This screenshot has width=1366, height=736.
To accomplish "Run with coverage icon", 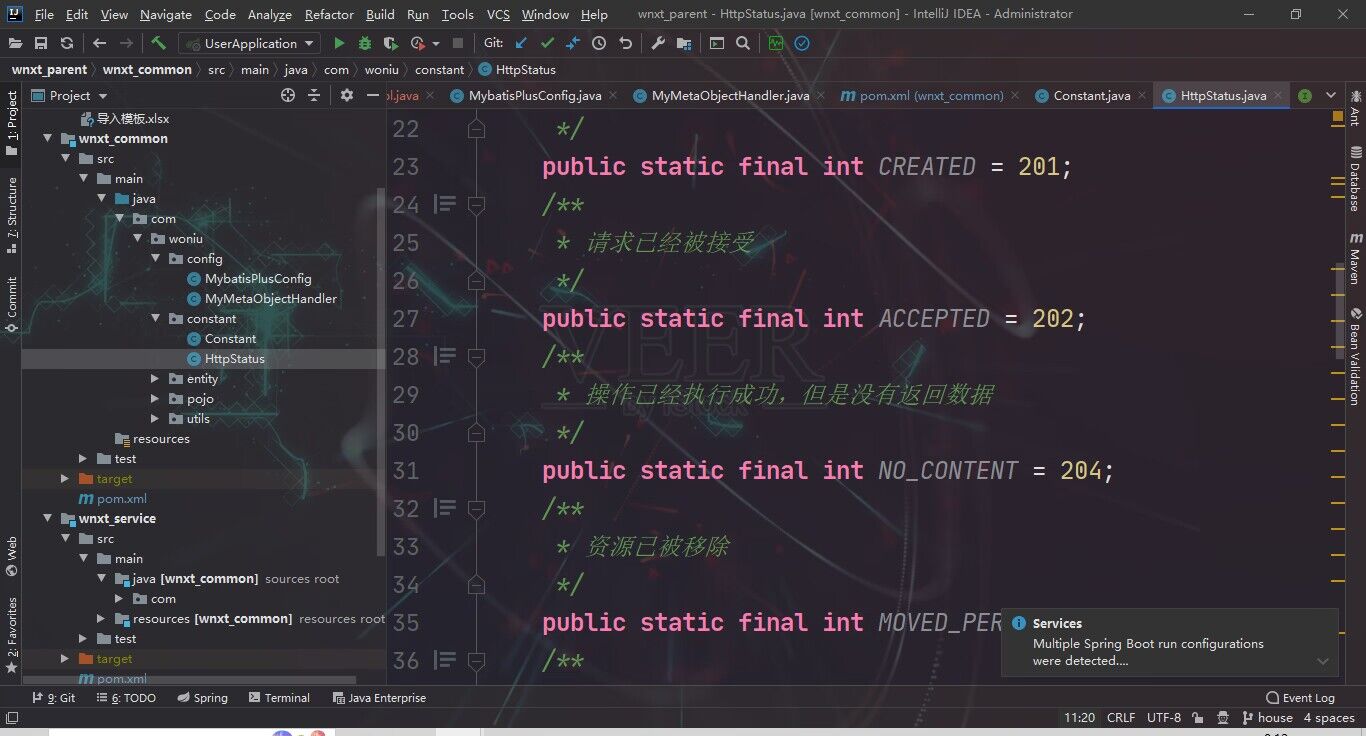I will coord(391,43).
